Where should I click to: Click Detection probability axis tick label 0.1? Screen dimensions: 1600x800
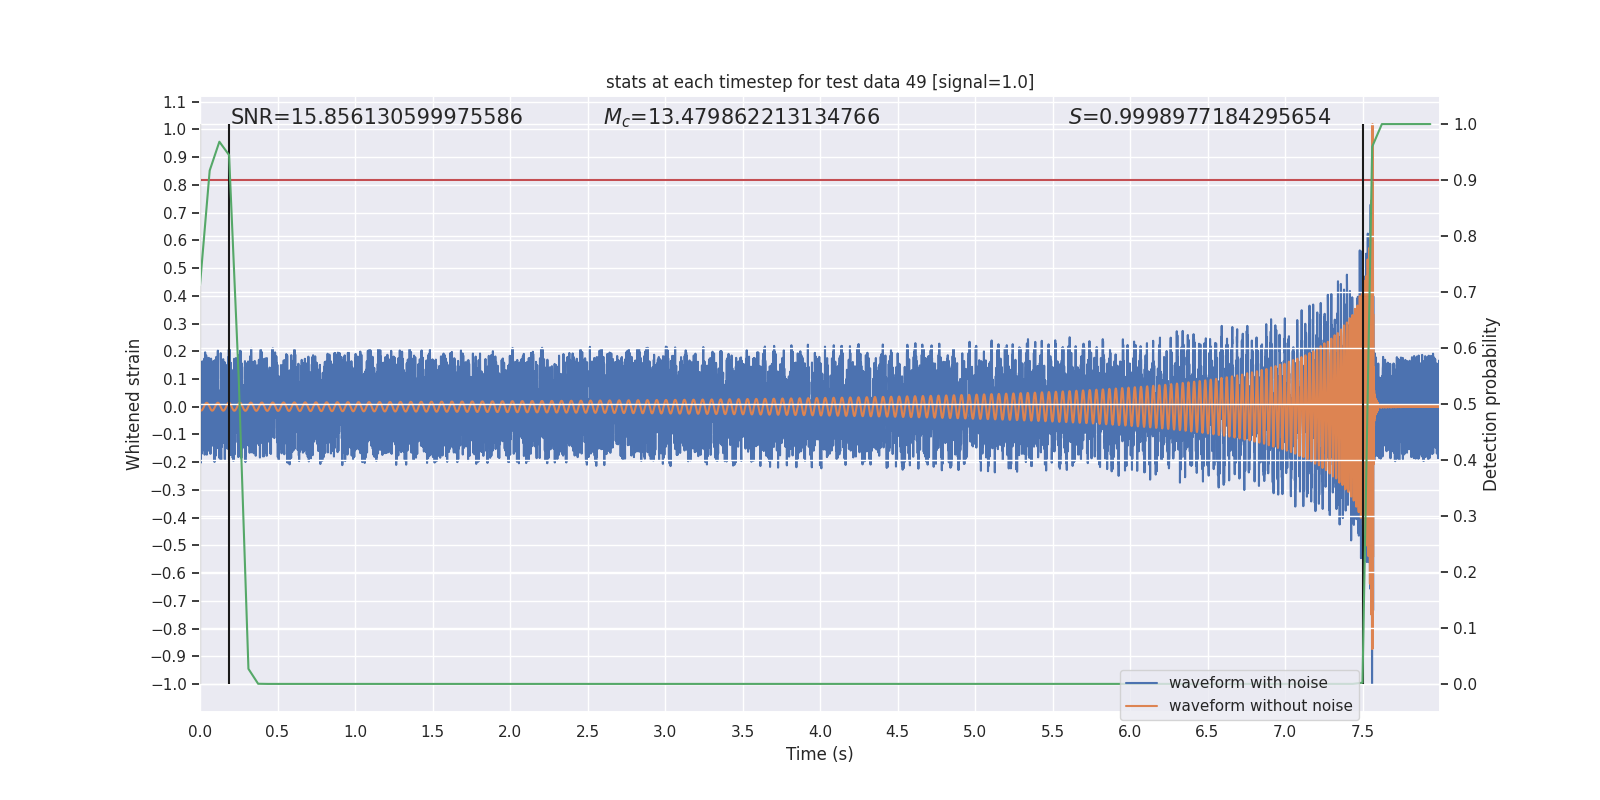(x=1465, y=629)
